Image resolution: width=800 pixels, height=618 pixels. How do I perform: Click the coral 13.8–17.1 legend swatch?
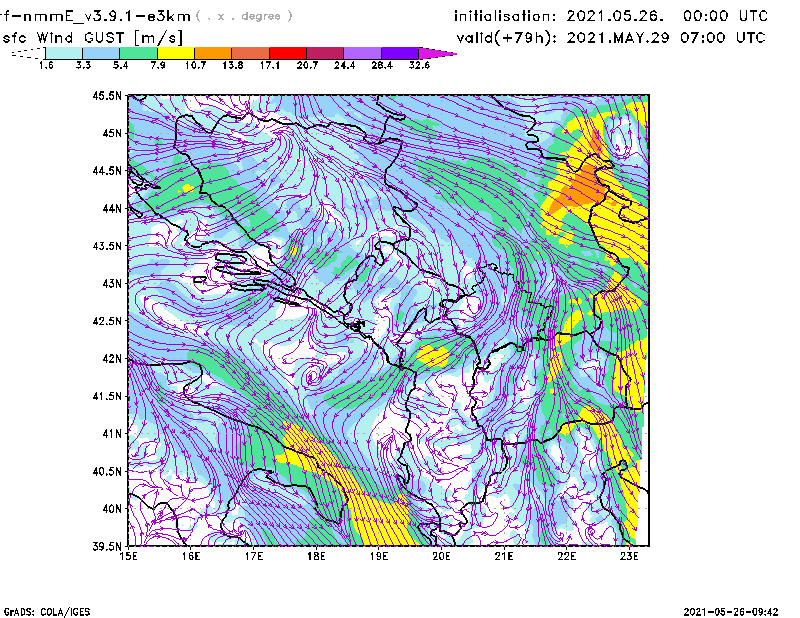tap(251, 53)
